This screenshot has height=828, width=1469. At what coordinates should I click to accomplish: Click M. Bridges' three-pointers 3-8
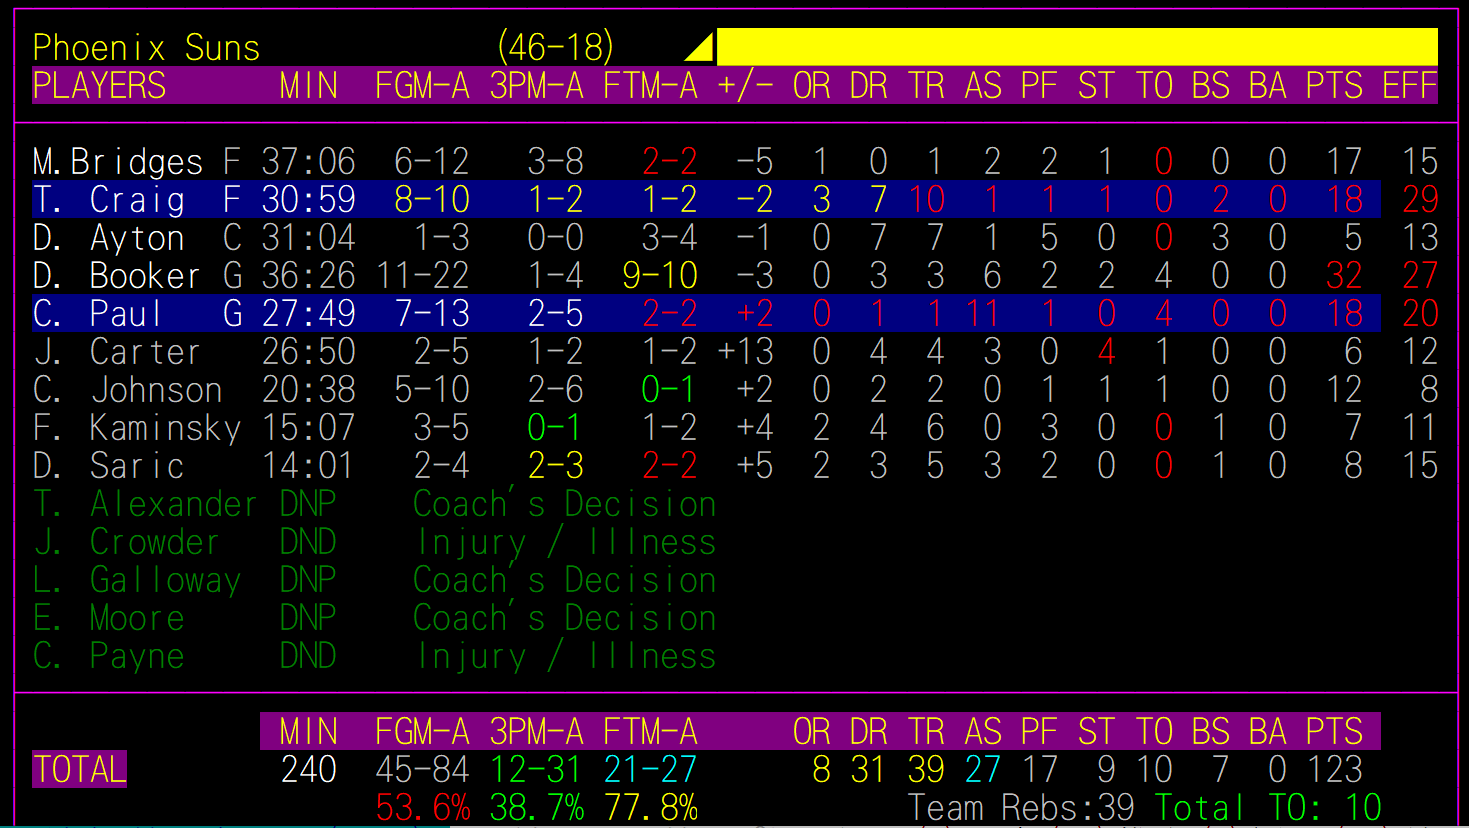pos(556,162)
